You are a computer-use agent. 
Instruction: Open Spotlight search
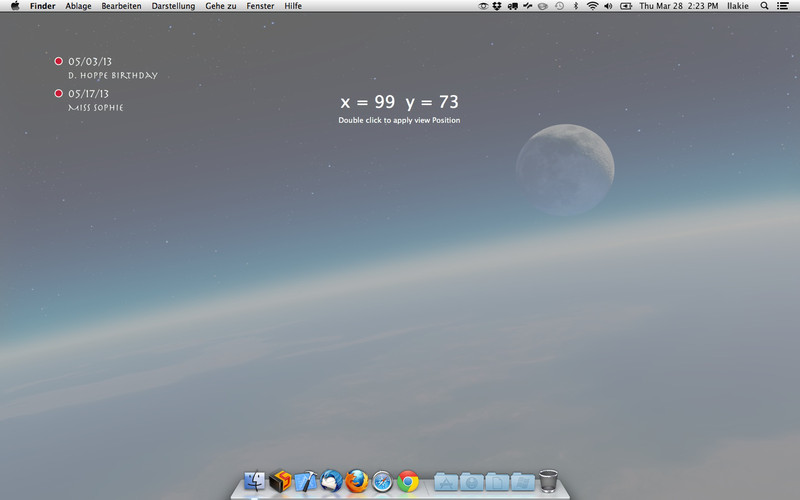[x=764, y=6]
